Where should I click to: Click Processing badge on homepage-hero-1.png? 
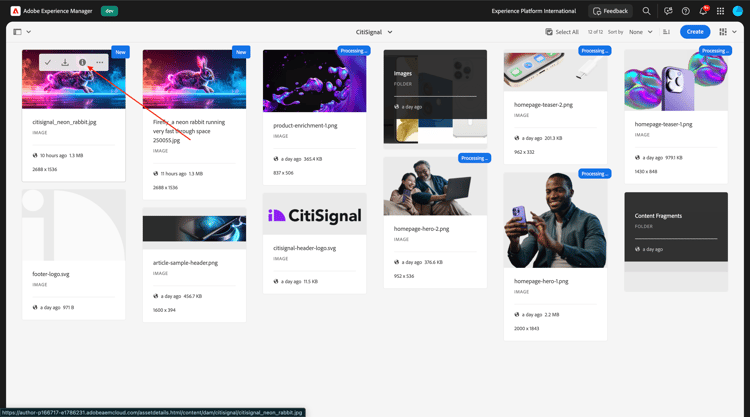click(595, 174)
